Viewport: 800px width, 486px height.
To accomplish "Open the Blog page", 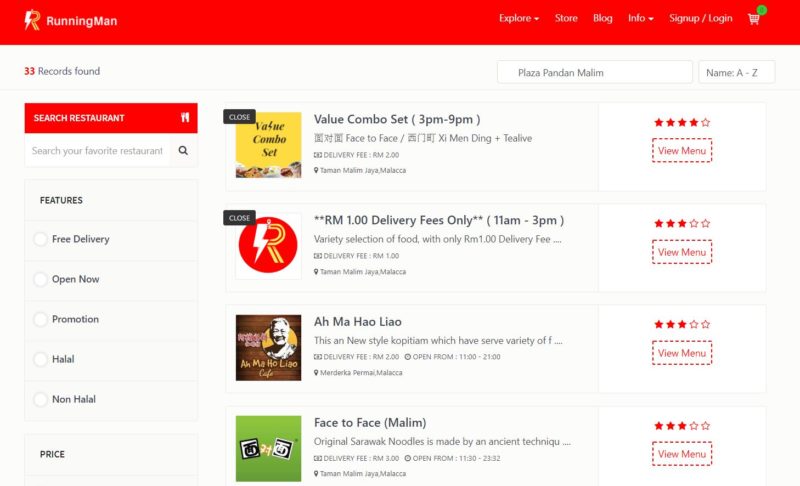I will click(603, 18).
